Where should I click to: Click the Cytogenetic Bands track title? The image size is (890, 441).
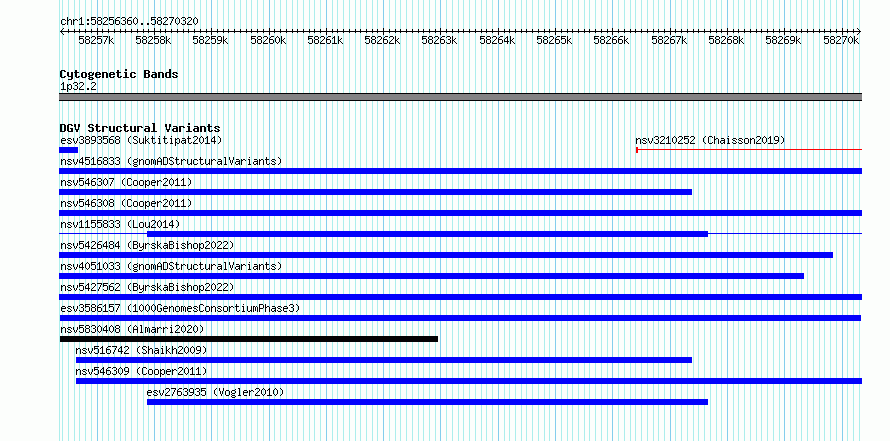pos(119,74)
